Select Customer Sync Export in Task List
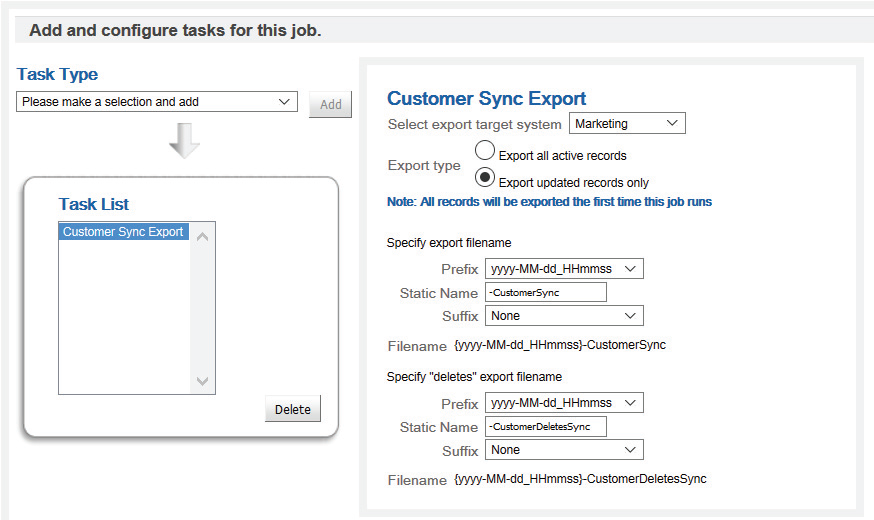 (123, 231)
